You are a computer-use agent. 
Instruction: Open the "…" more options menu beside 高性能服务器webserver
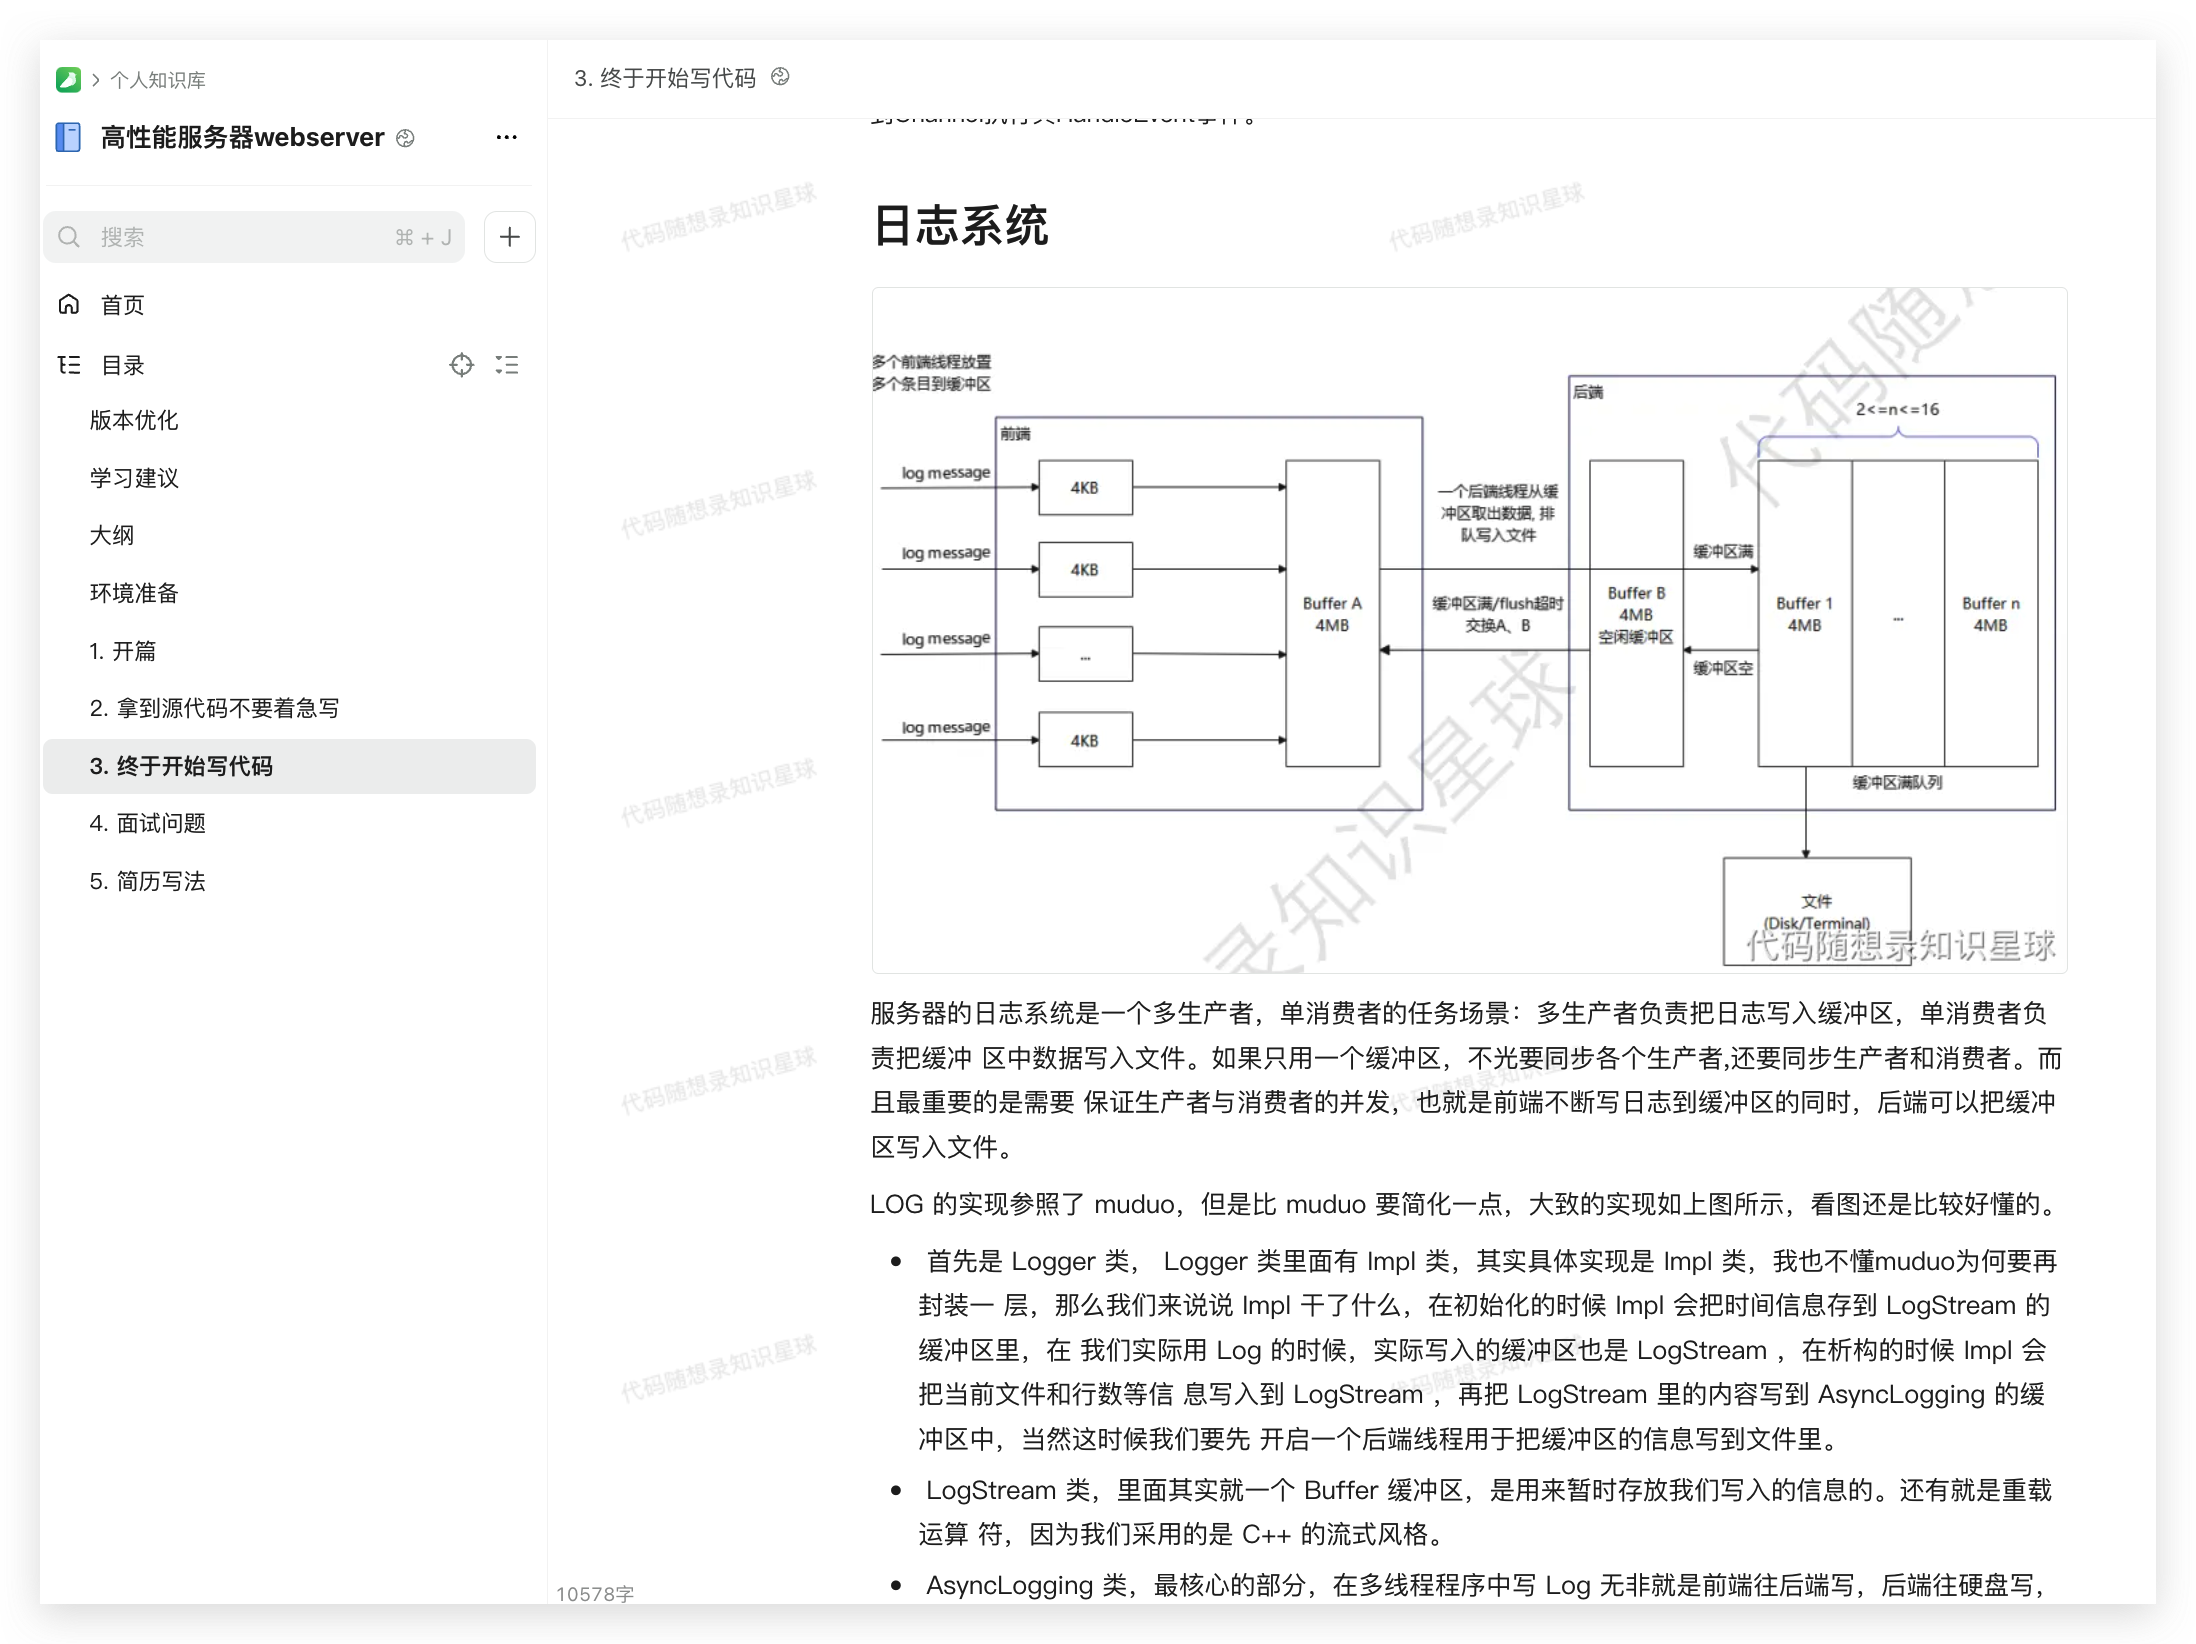click(507, 137)
